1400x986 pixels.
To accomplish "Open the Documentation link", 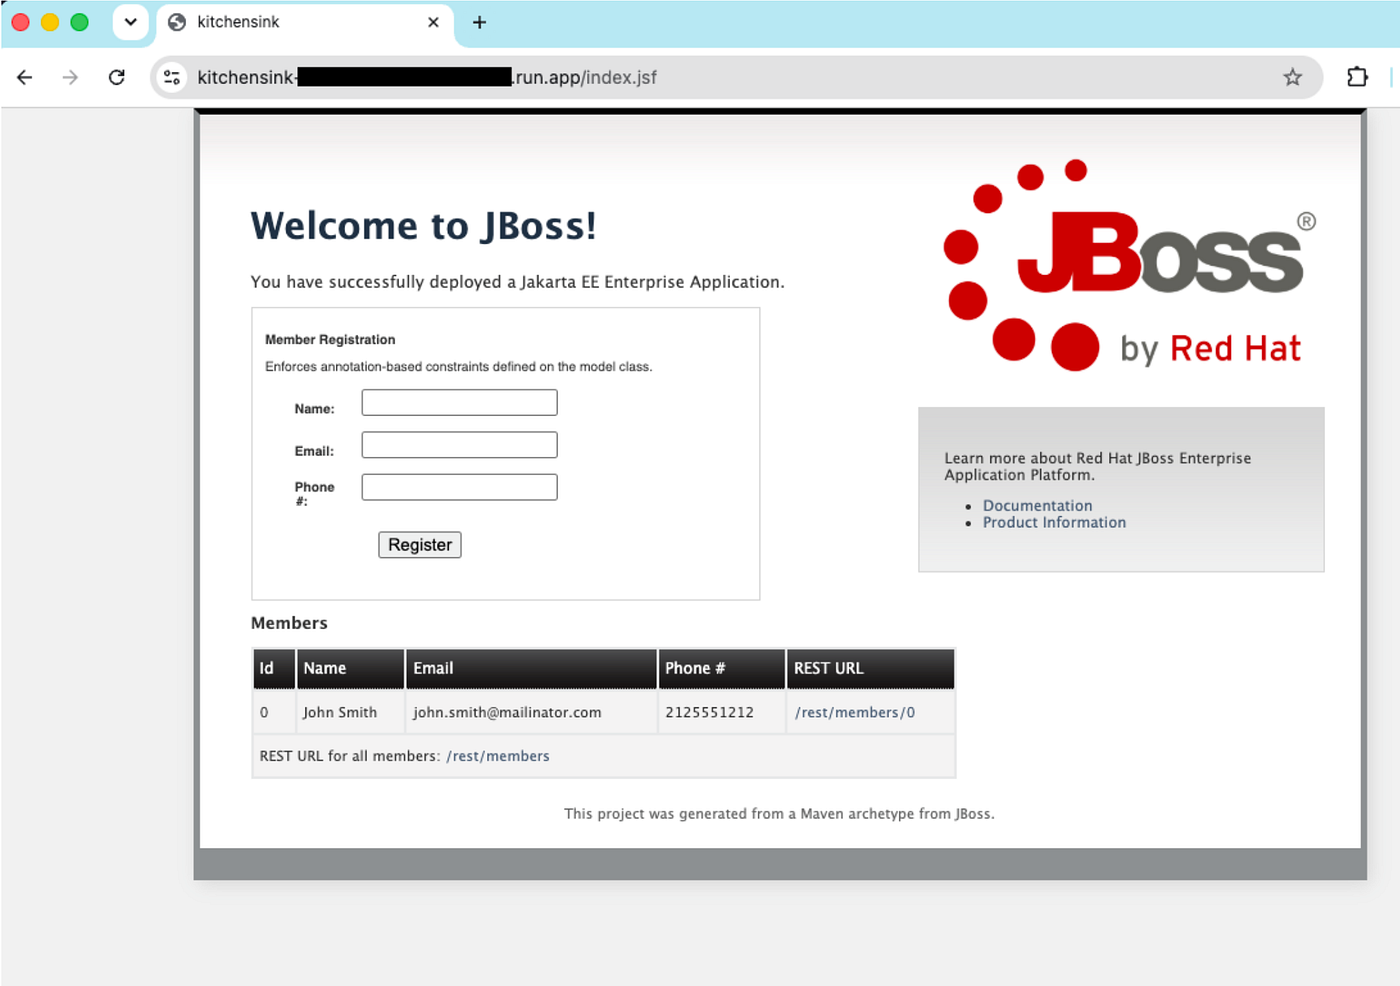I will click(1037, 506).
